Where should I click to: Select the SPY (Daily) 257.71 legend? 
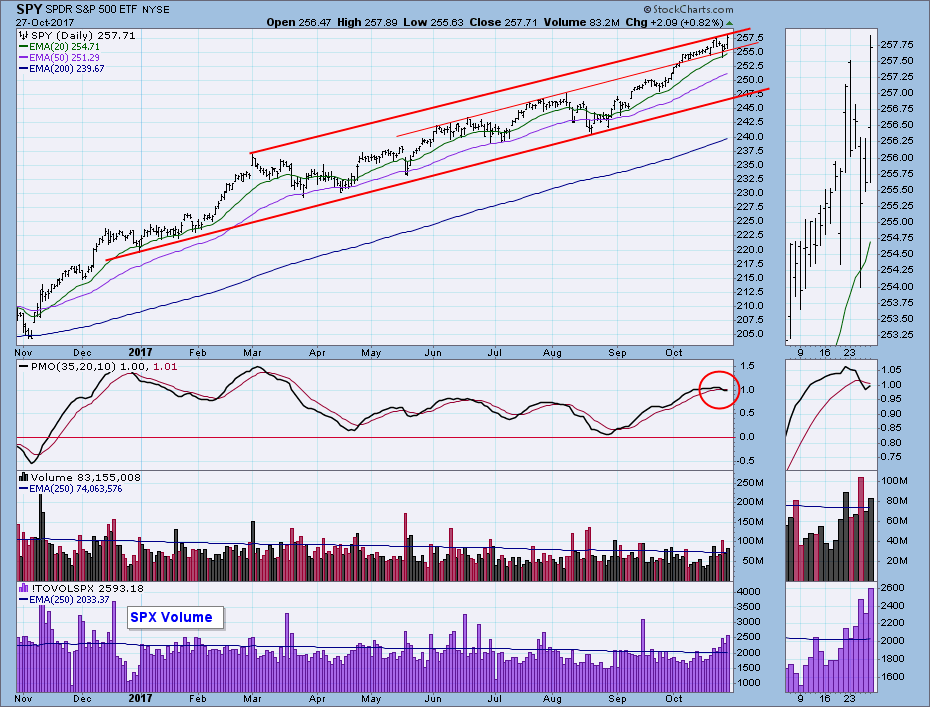coord(83,36)
